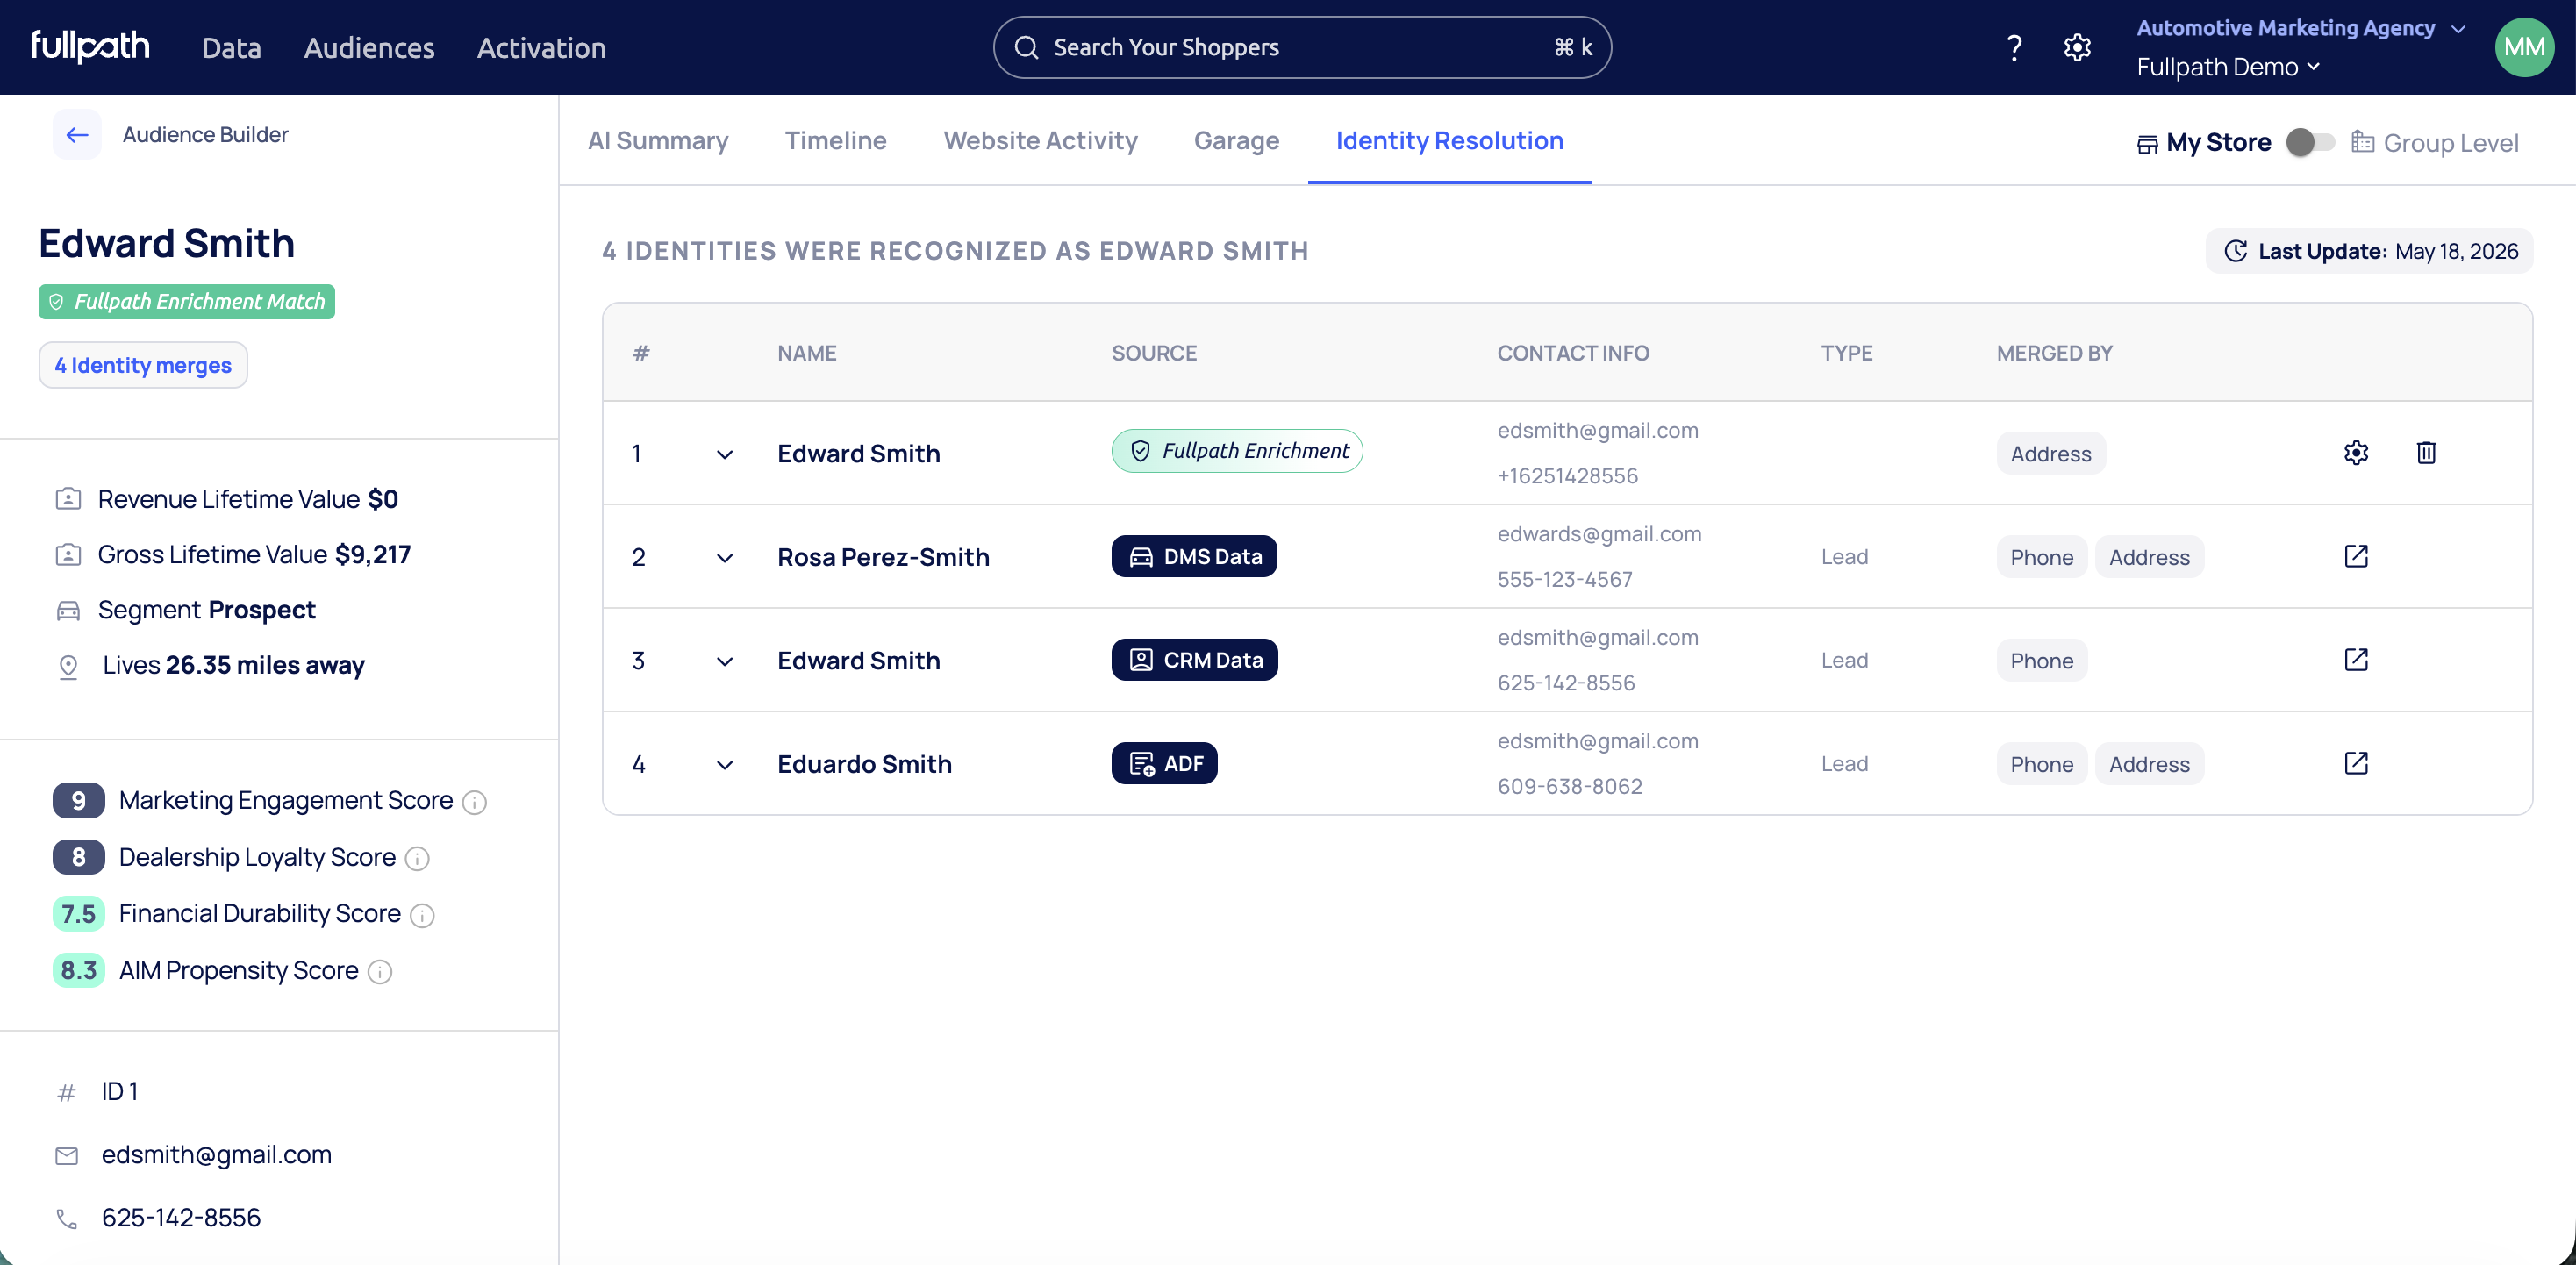Click info icon beside Dealership Loyalty Score
The image size is (2576, 1265).
[x=418, y=859]
